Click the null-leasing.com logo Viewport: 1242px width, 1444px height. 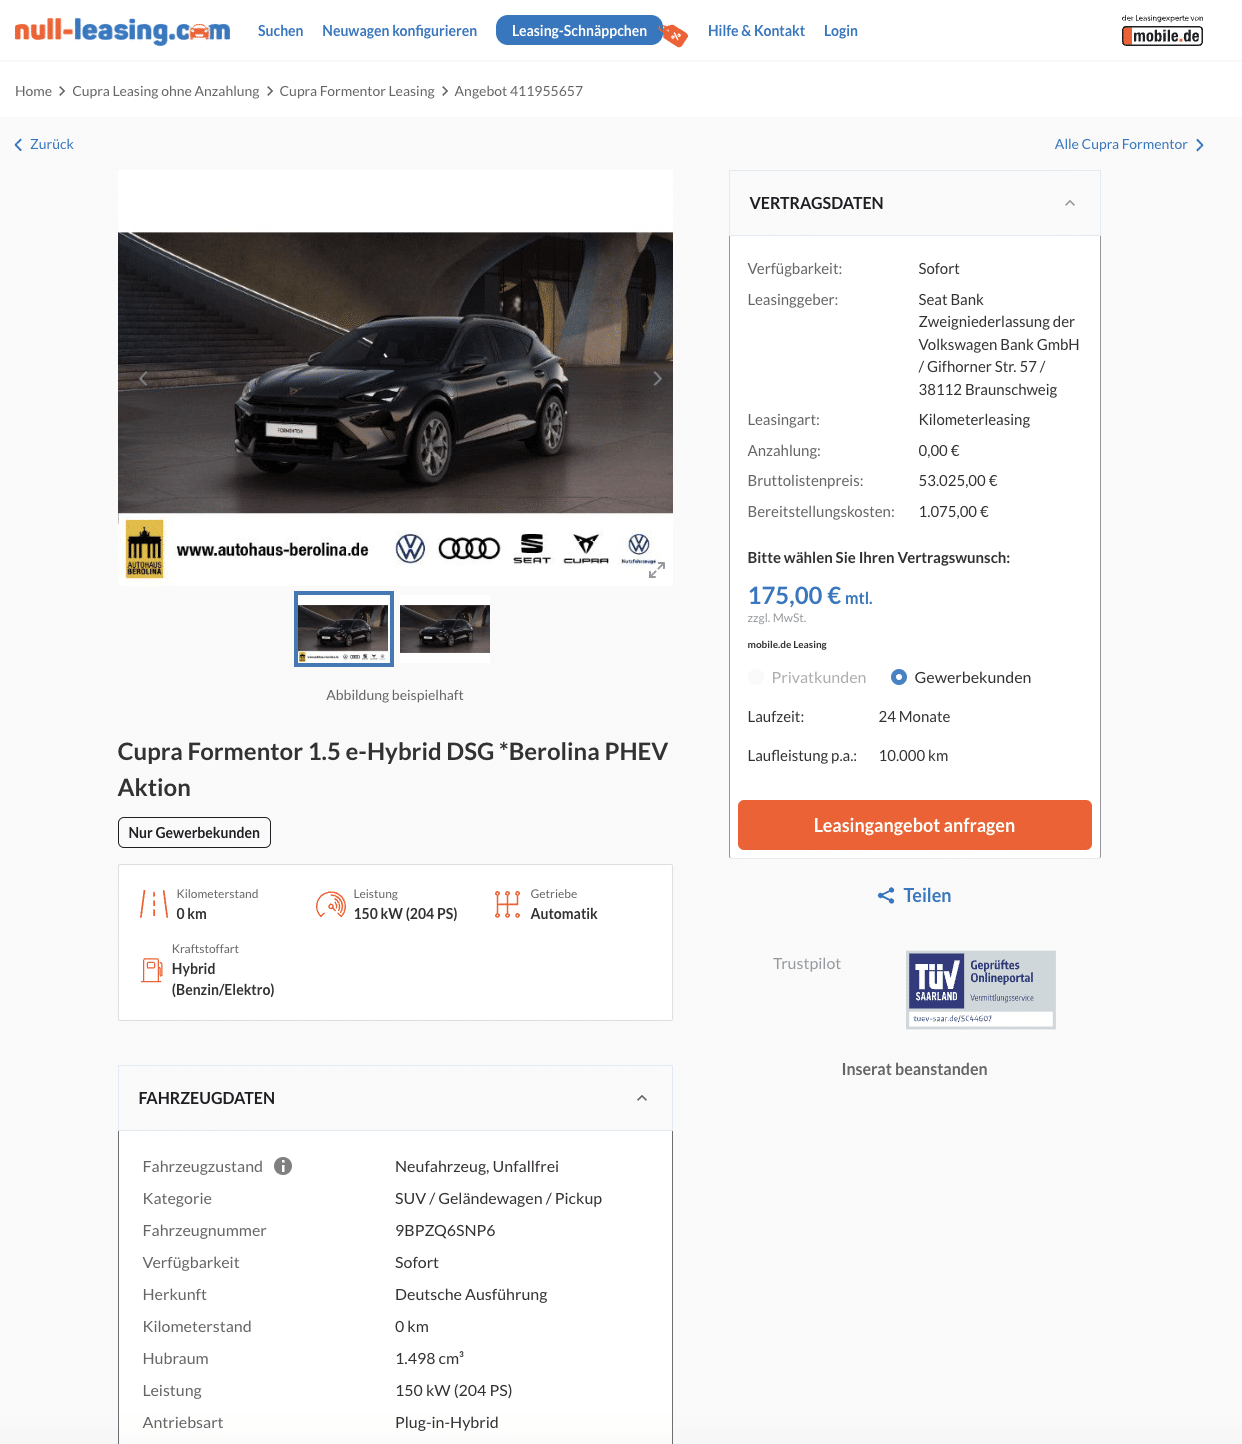(122, 31)
